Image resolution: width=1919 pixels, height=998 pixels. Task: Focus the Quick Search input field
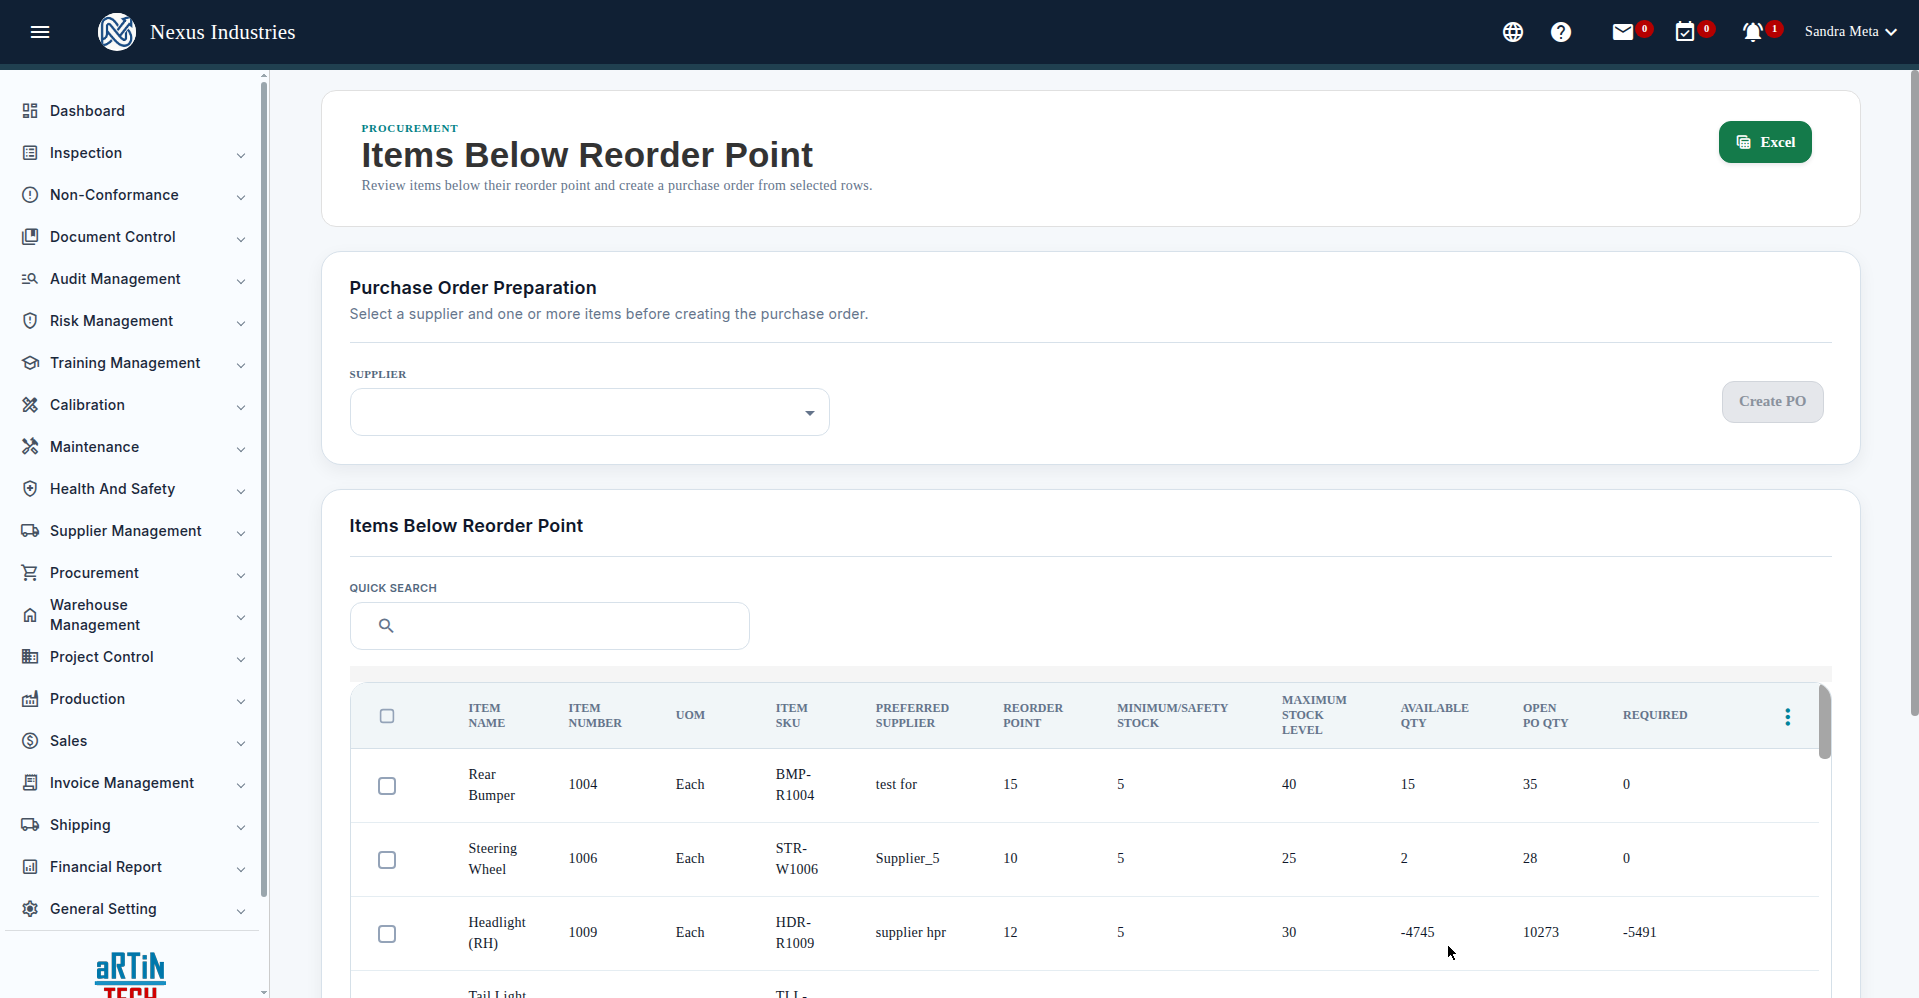click(550, 626)
